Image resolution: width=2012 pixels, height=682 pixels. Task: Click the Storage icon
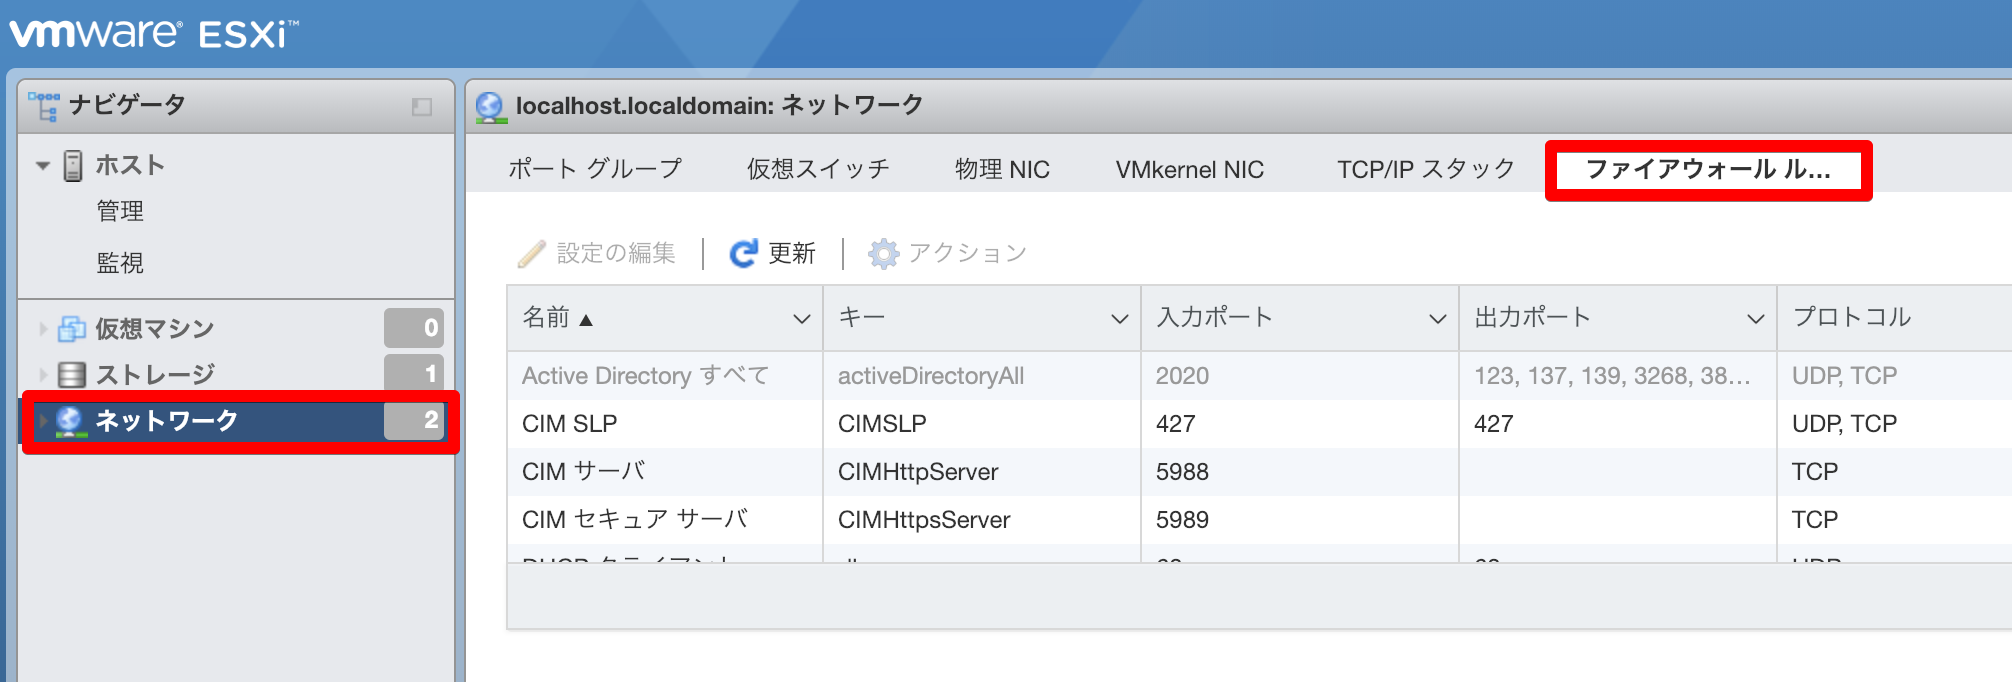pos(72,374)
